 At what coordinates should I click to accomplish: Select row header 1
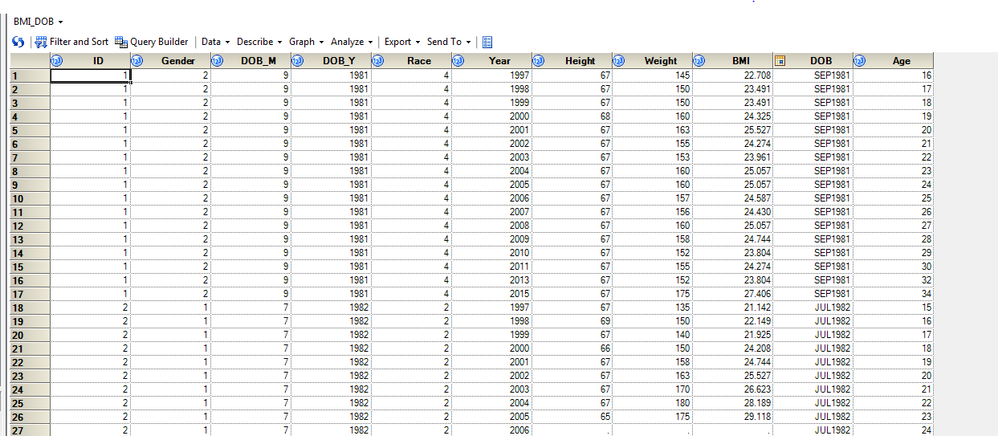30,75
